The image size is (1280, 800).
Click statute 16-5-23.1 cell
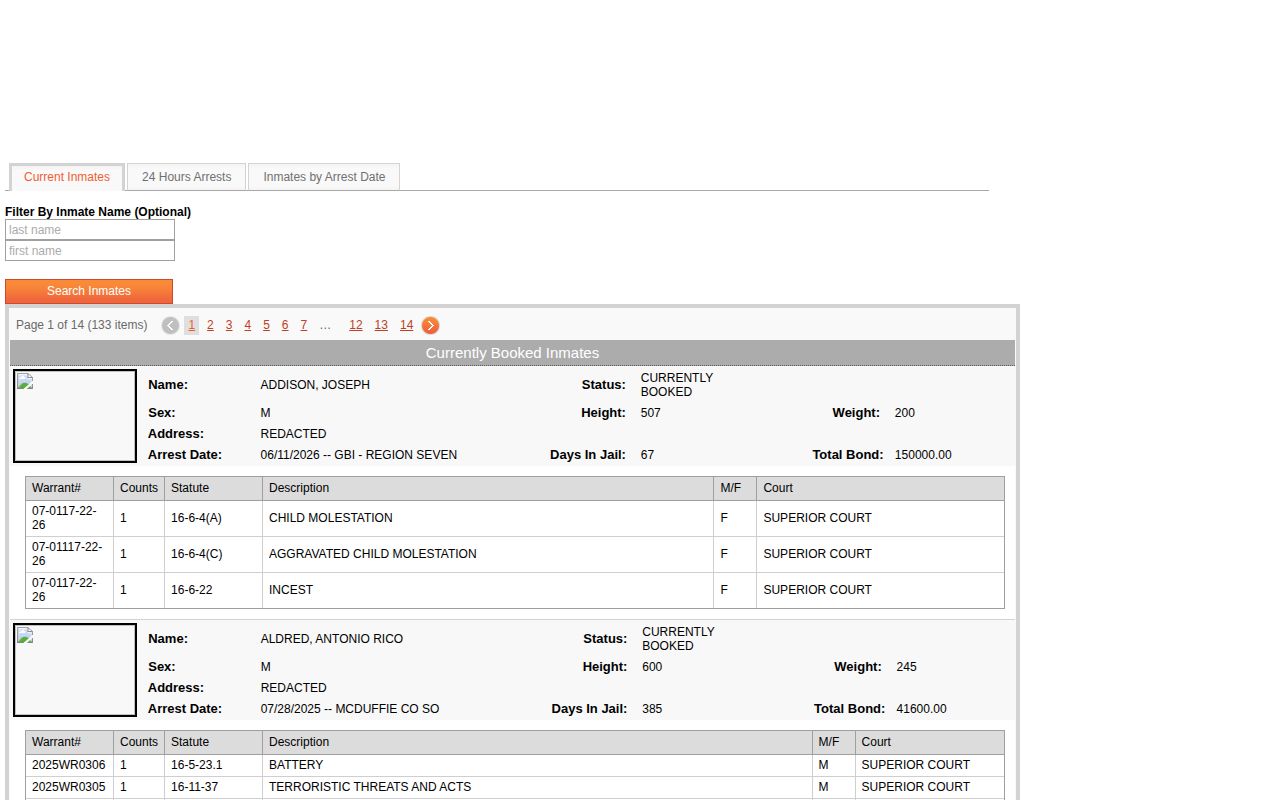click(x=214, y=765)
